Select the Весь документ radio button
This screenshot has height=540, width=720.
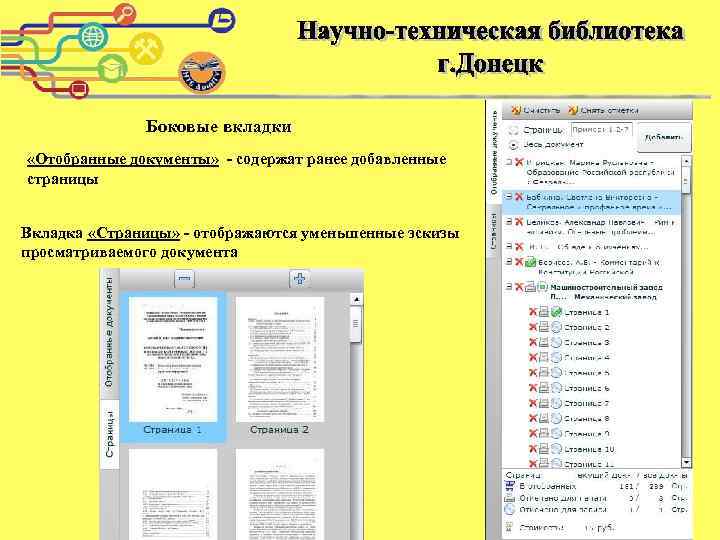pos(513,145)
